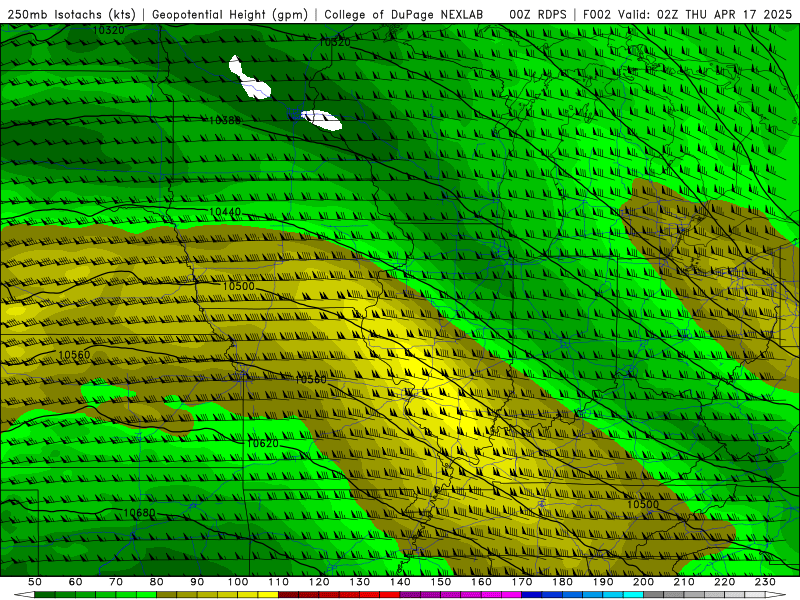
Task: Click the 10680 height contour label
Action: (x=139, y=512)
